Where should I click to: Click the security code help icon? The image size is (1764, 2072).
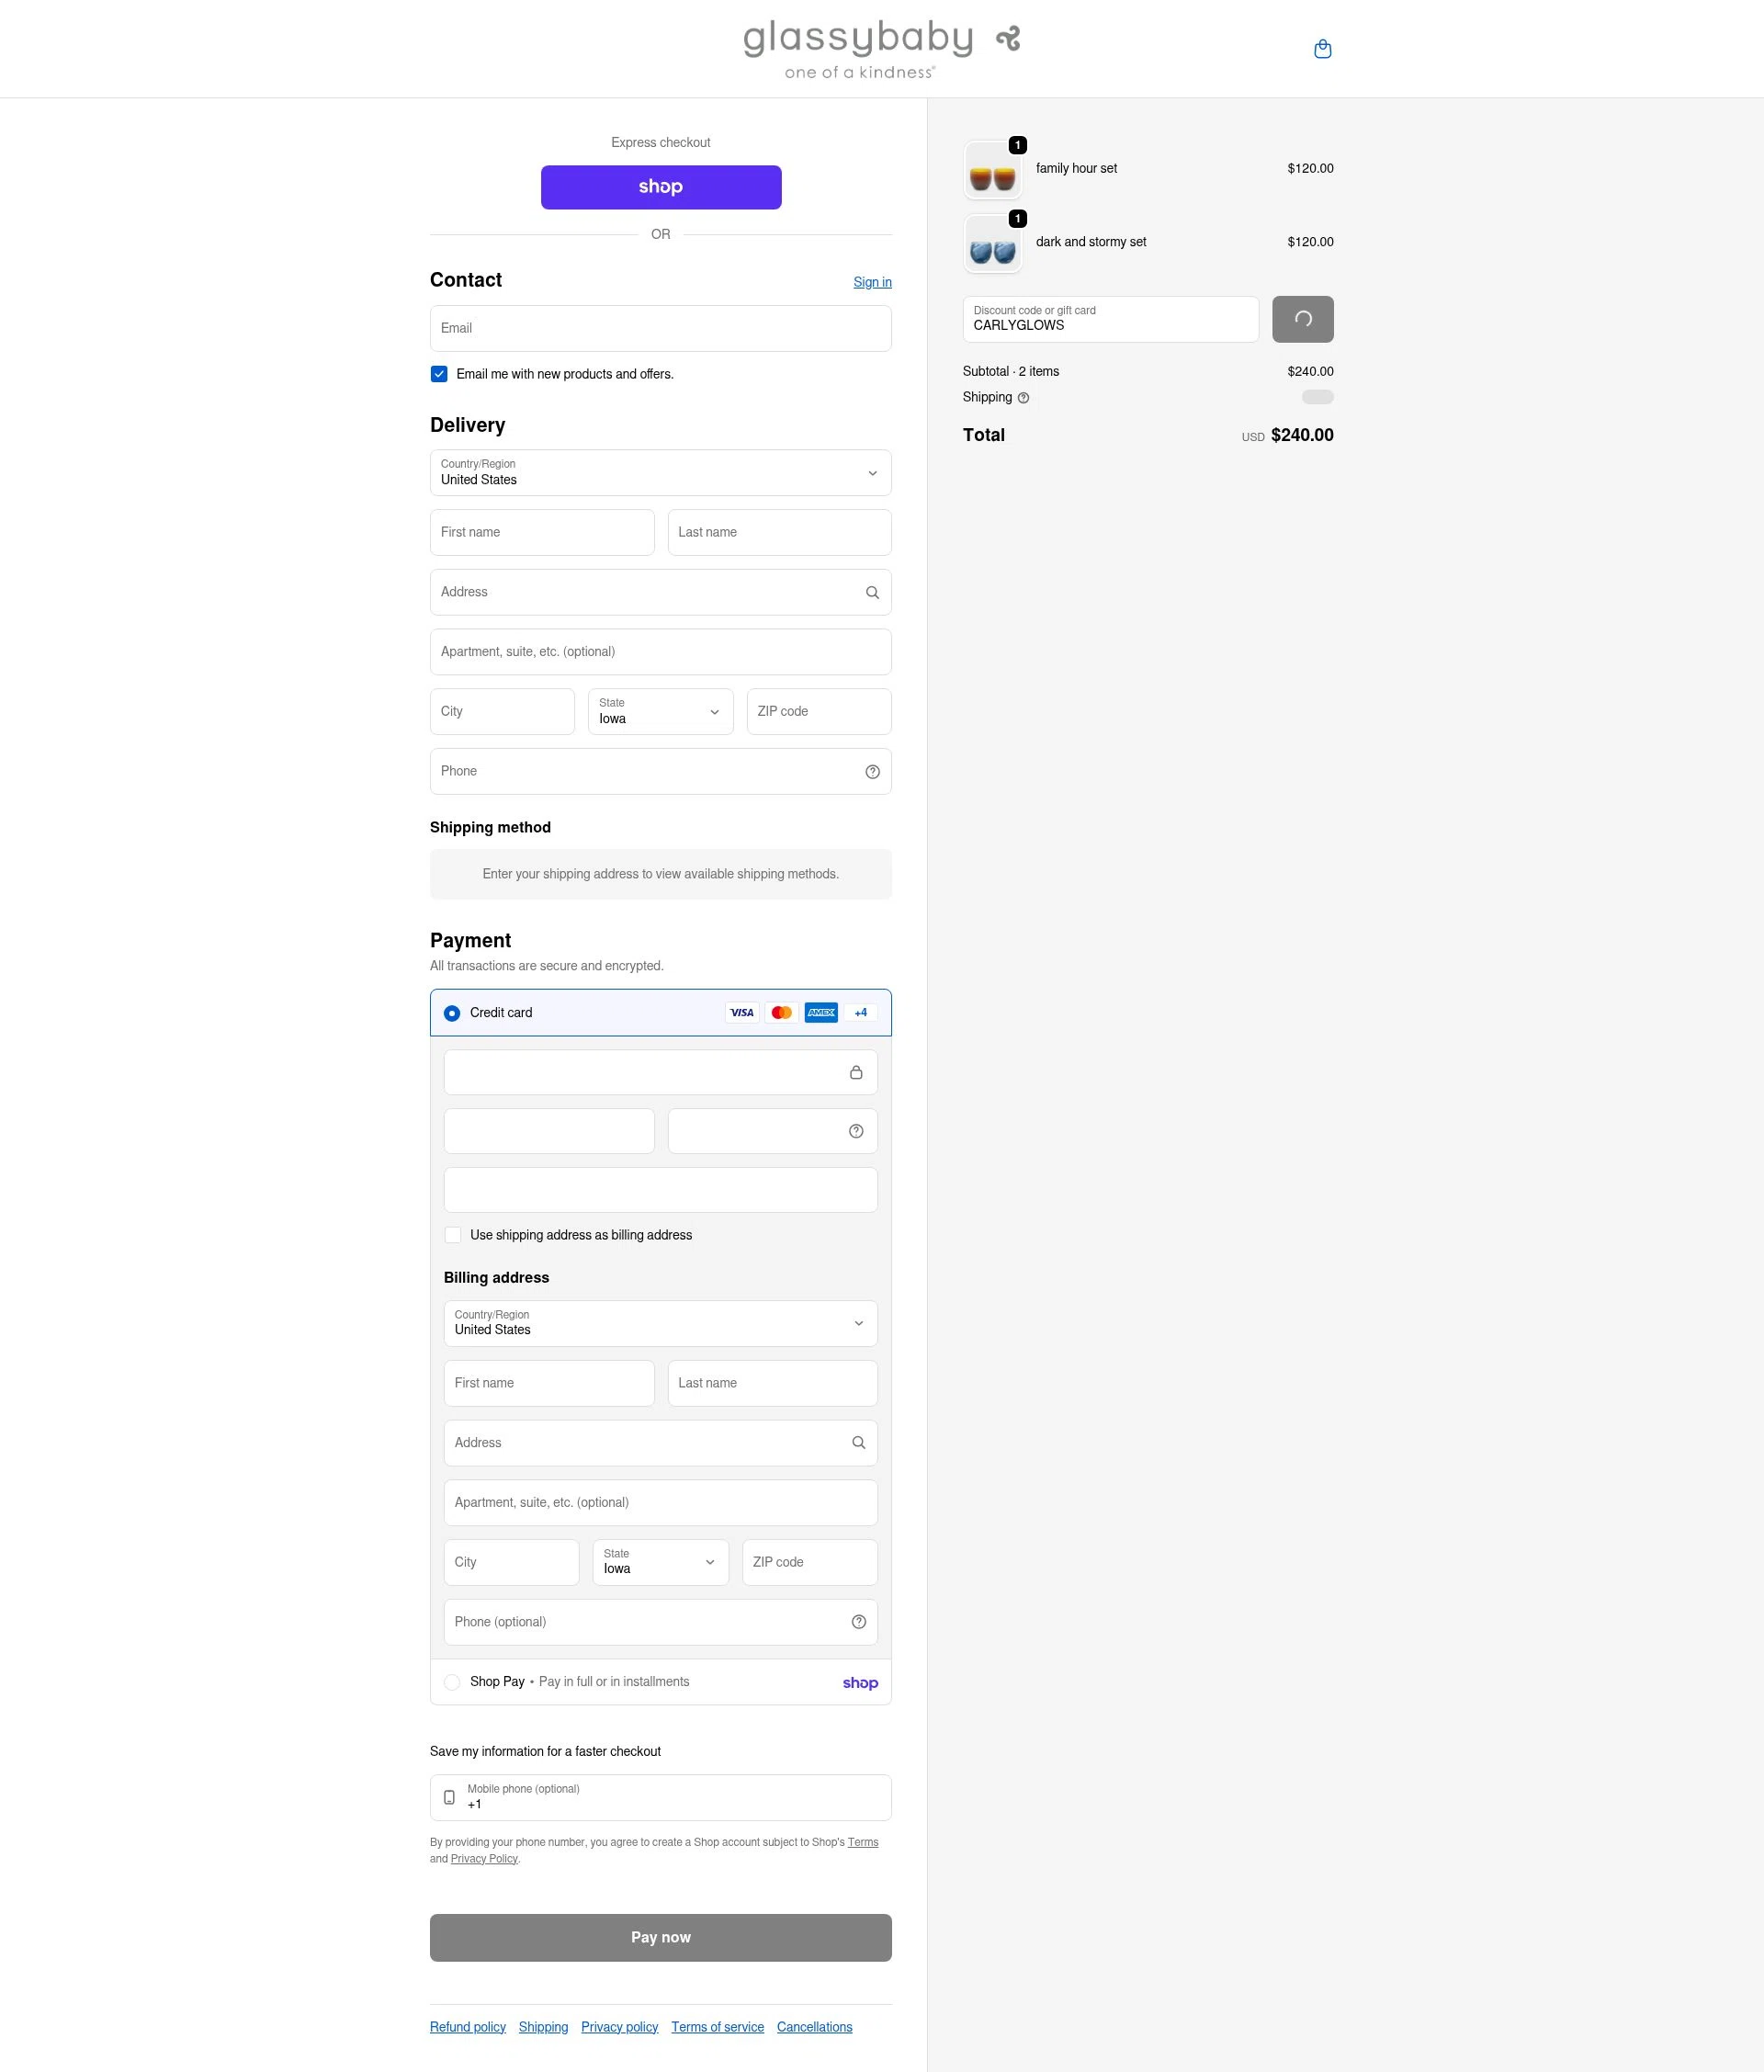[x=856, y=1131]
